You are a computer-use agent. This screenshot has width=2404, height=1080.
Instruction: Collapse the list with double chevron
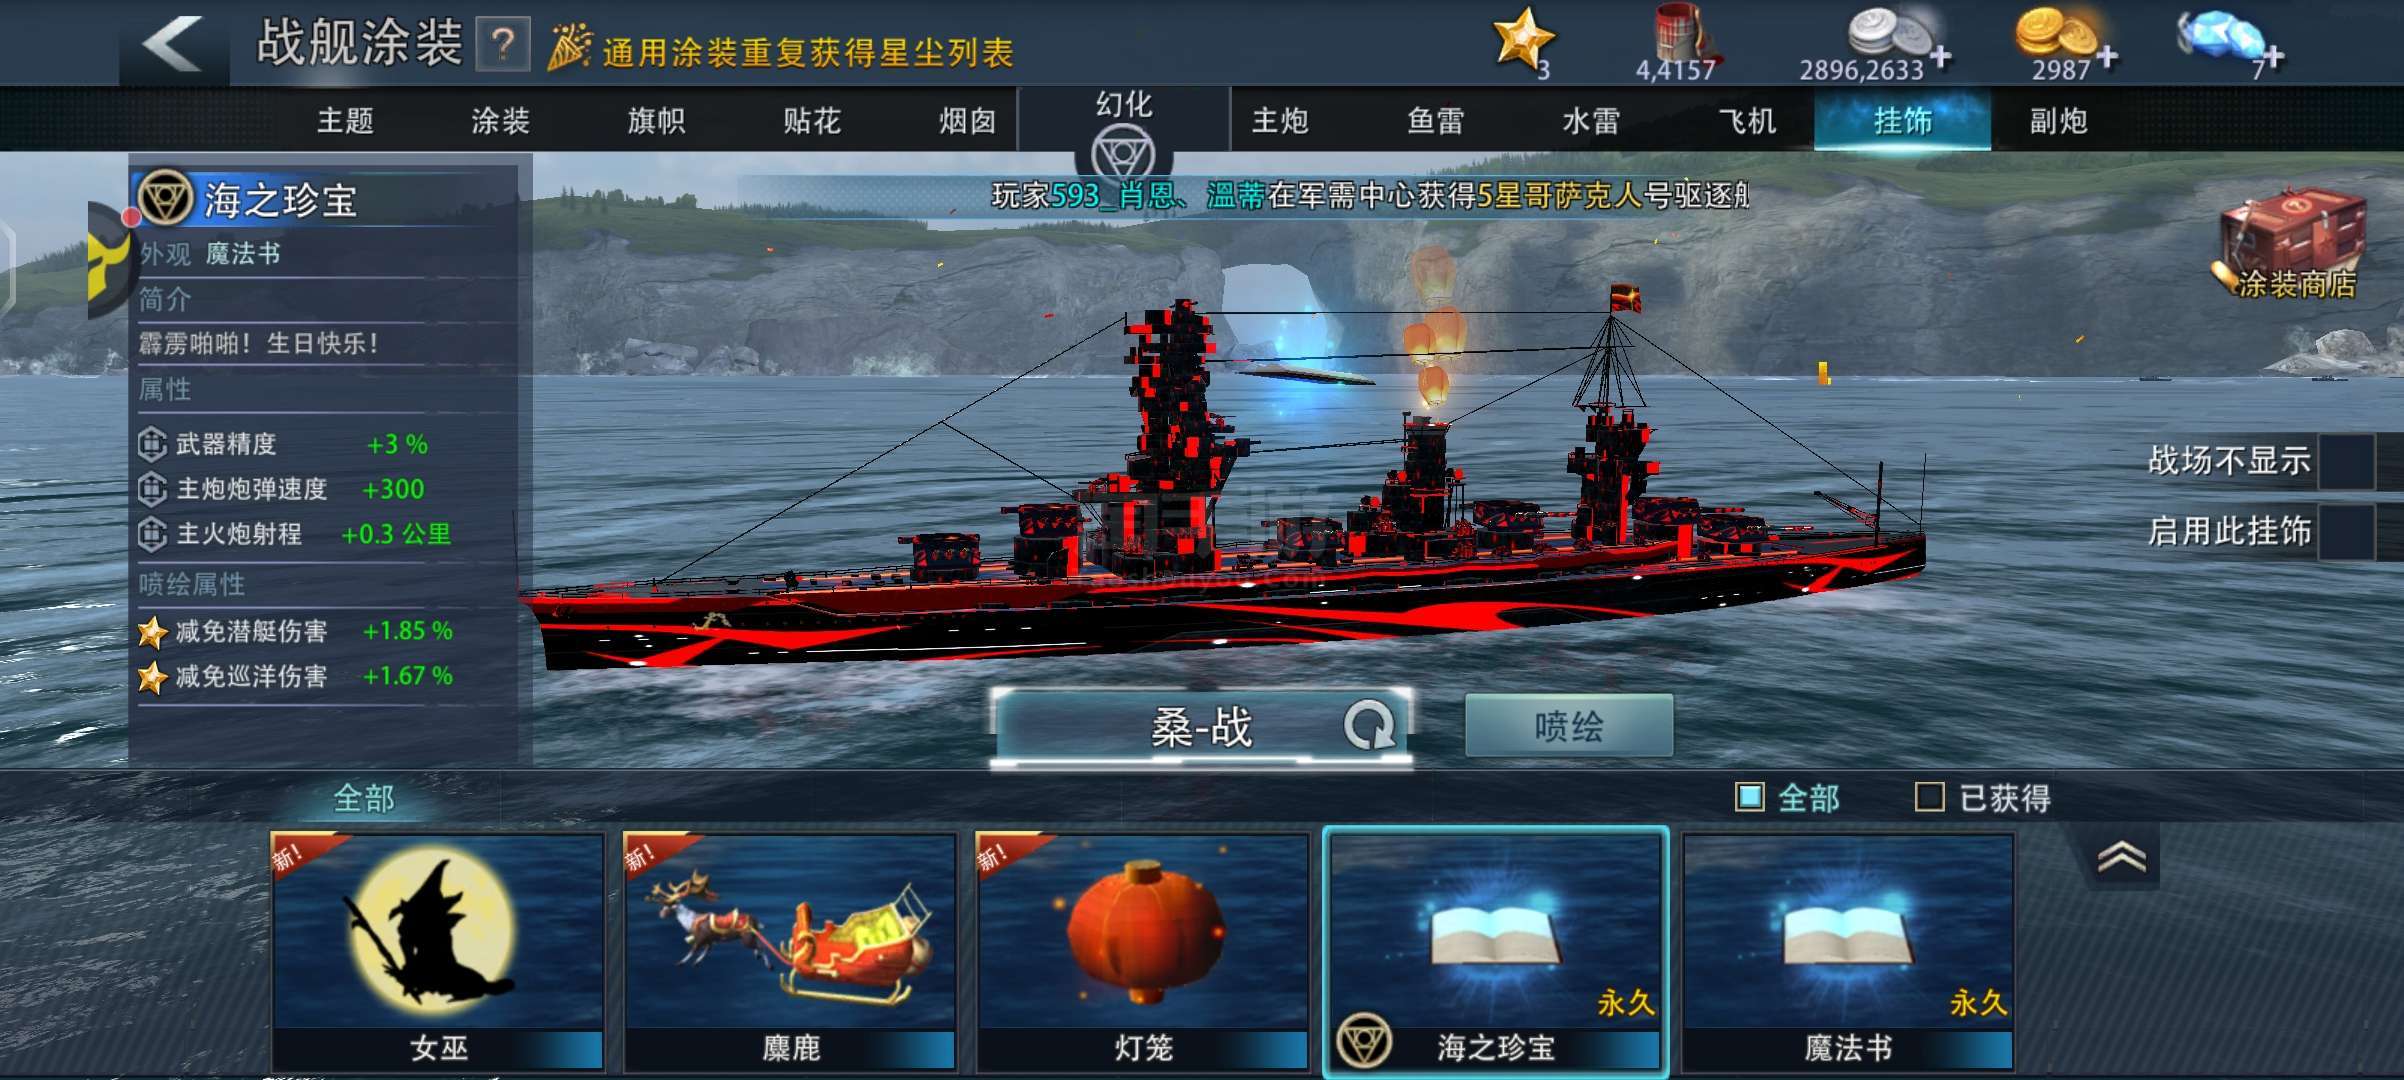(x=2121, y=857)
